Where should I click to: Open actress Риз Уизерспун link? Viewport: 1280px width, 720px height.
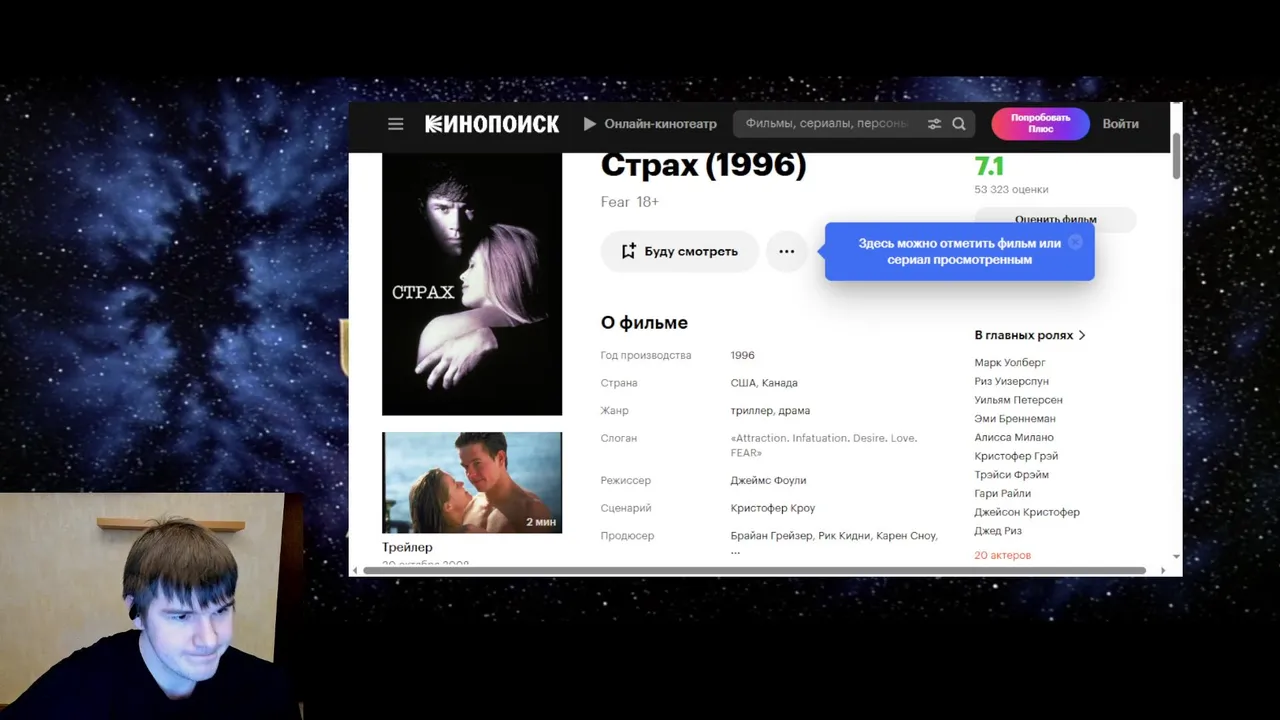(1012, 381)
